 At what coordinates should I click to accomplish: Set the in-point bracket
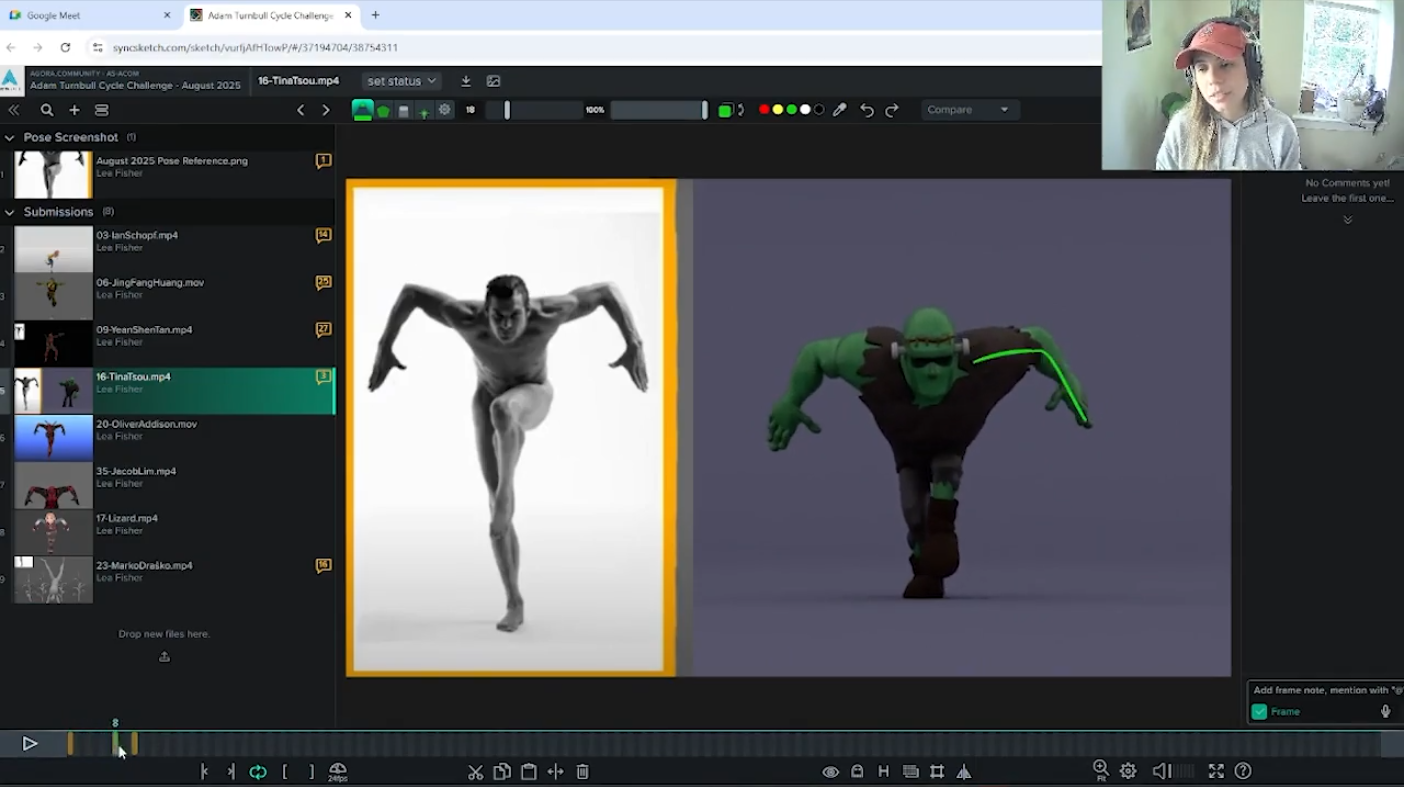coord(285,771)
